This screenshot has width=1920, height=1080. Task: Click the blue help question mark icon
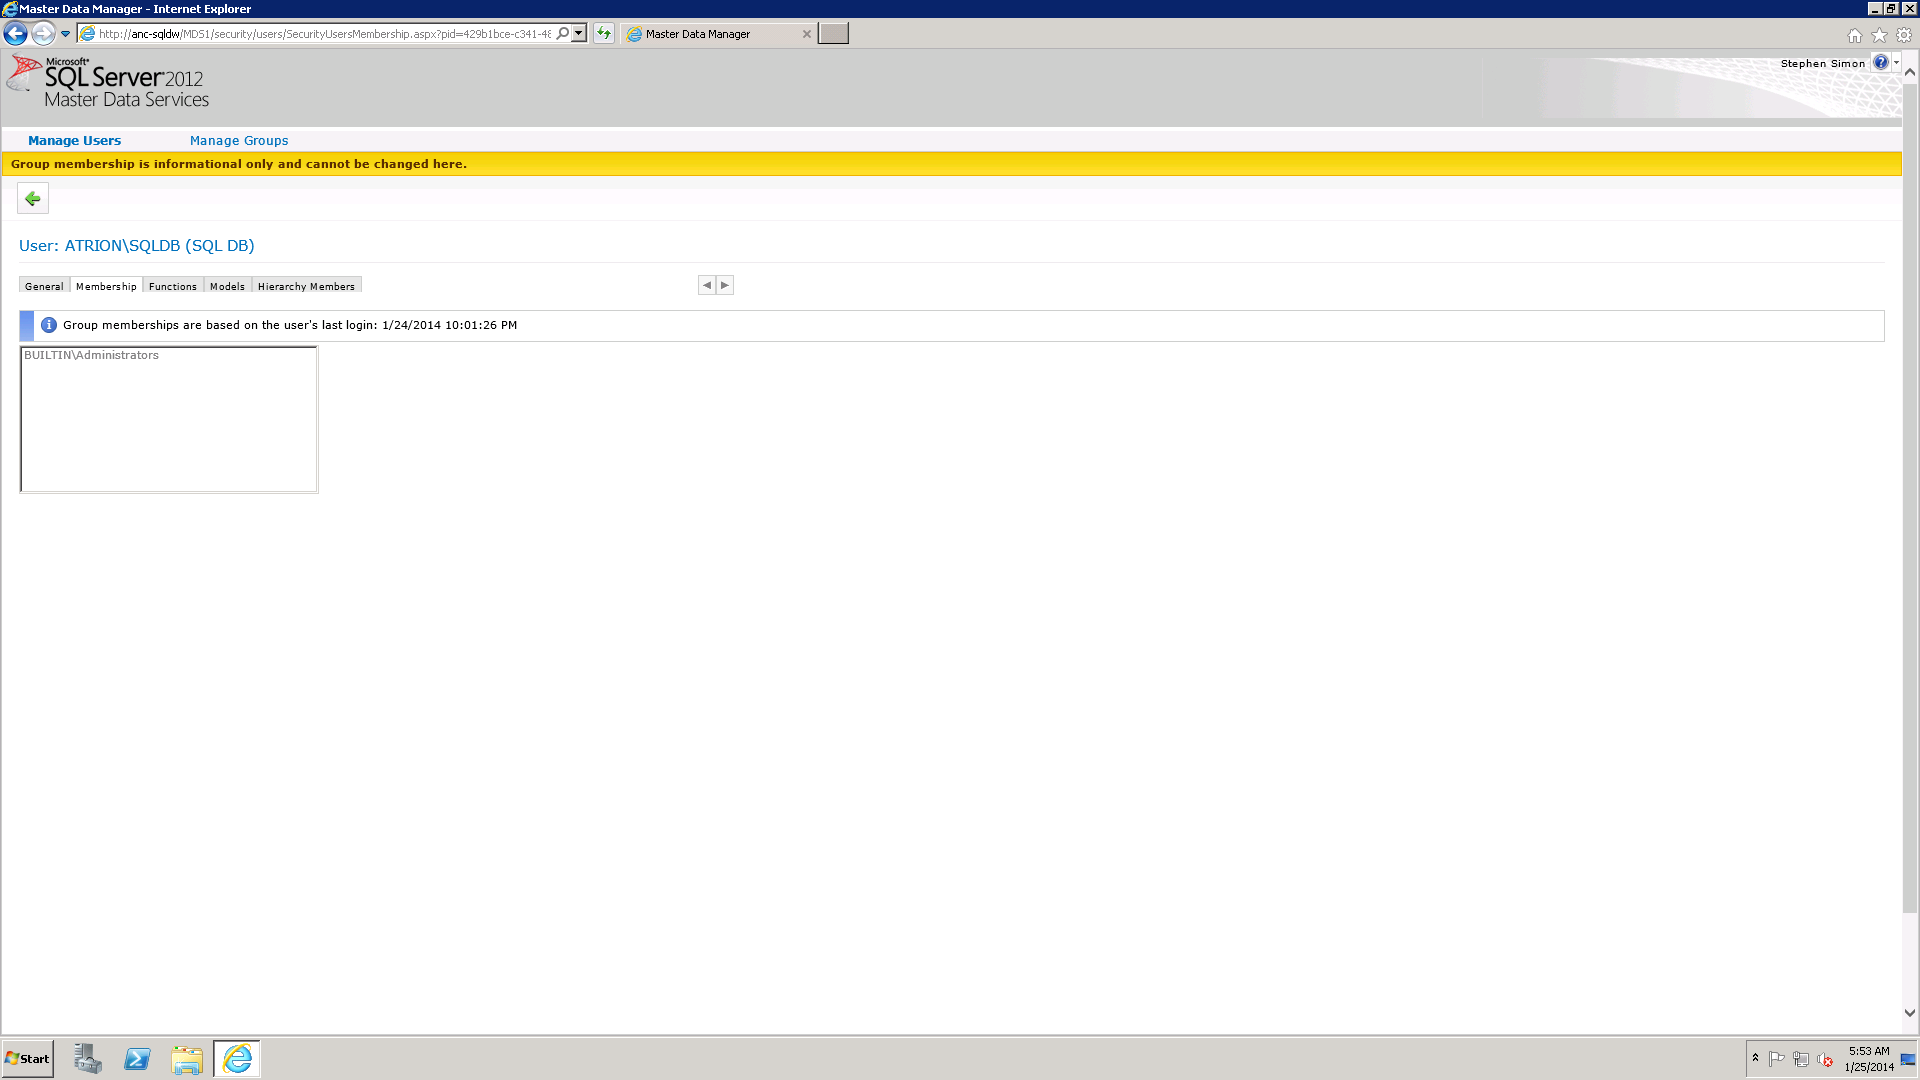1880,63
